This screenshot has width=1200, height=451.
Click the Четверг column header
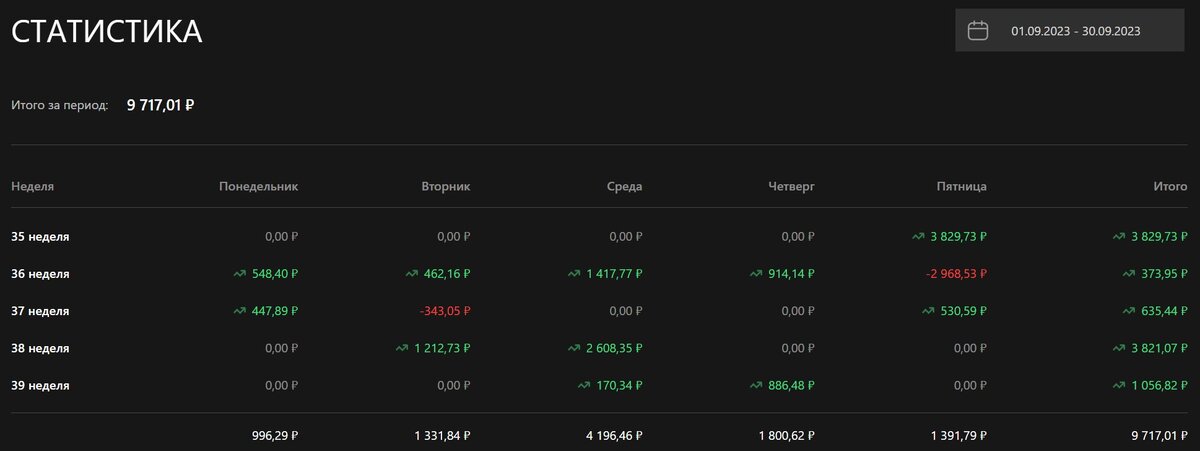pyautogui.click(x=791, y=186)
